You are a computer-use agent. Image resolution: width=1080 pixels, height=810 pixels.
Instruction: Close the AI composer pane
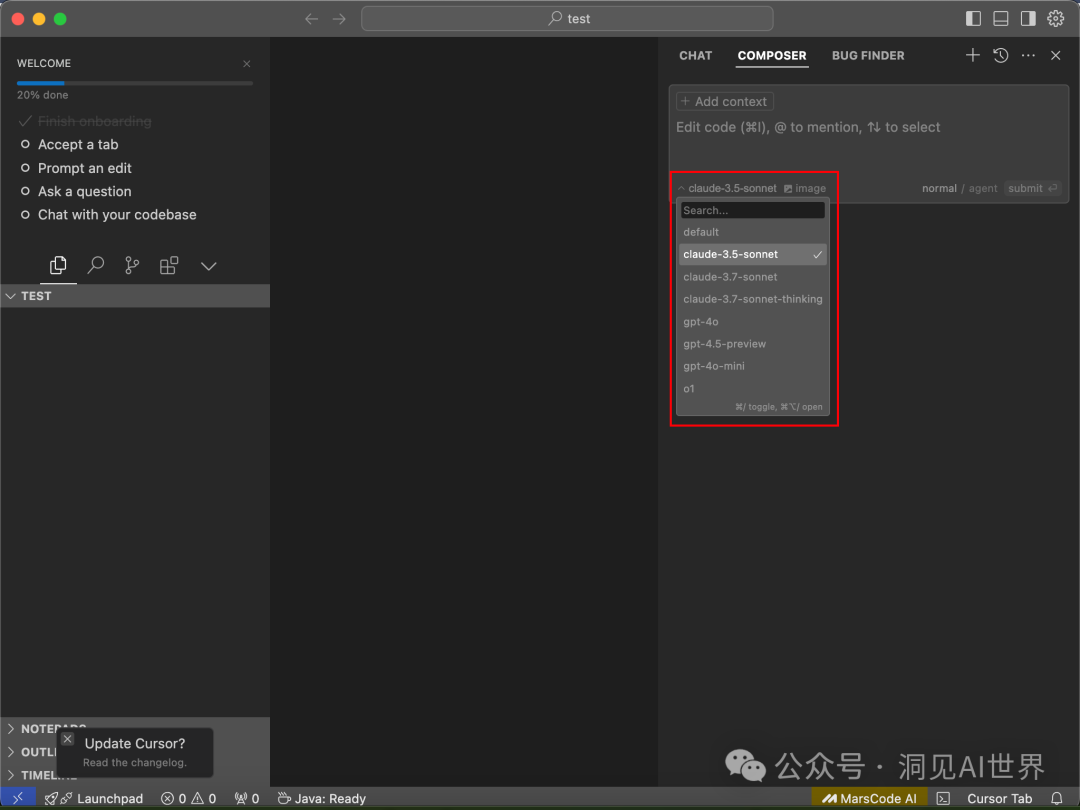1056,55
